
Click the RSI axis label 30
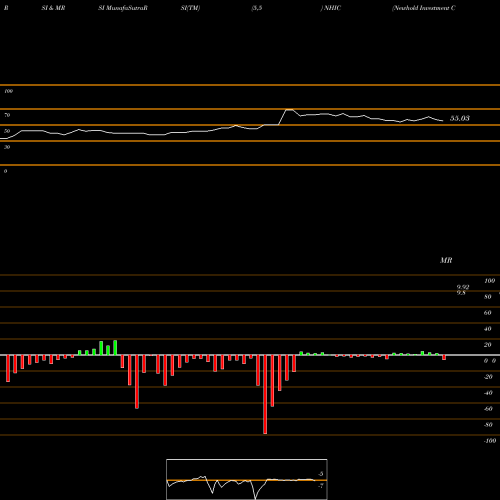click(x=7, y=147)
